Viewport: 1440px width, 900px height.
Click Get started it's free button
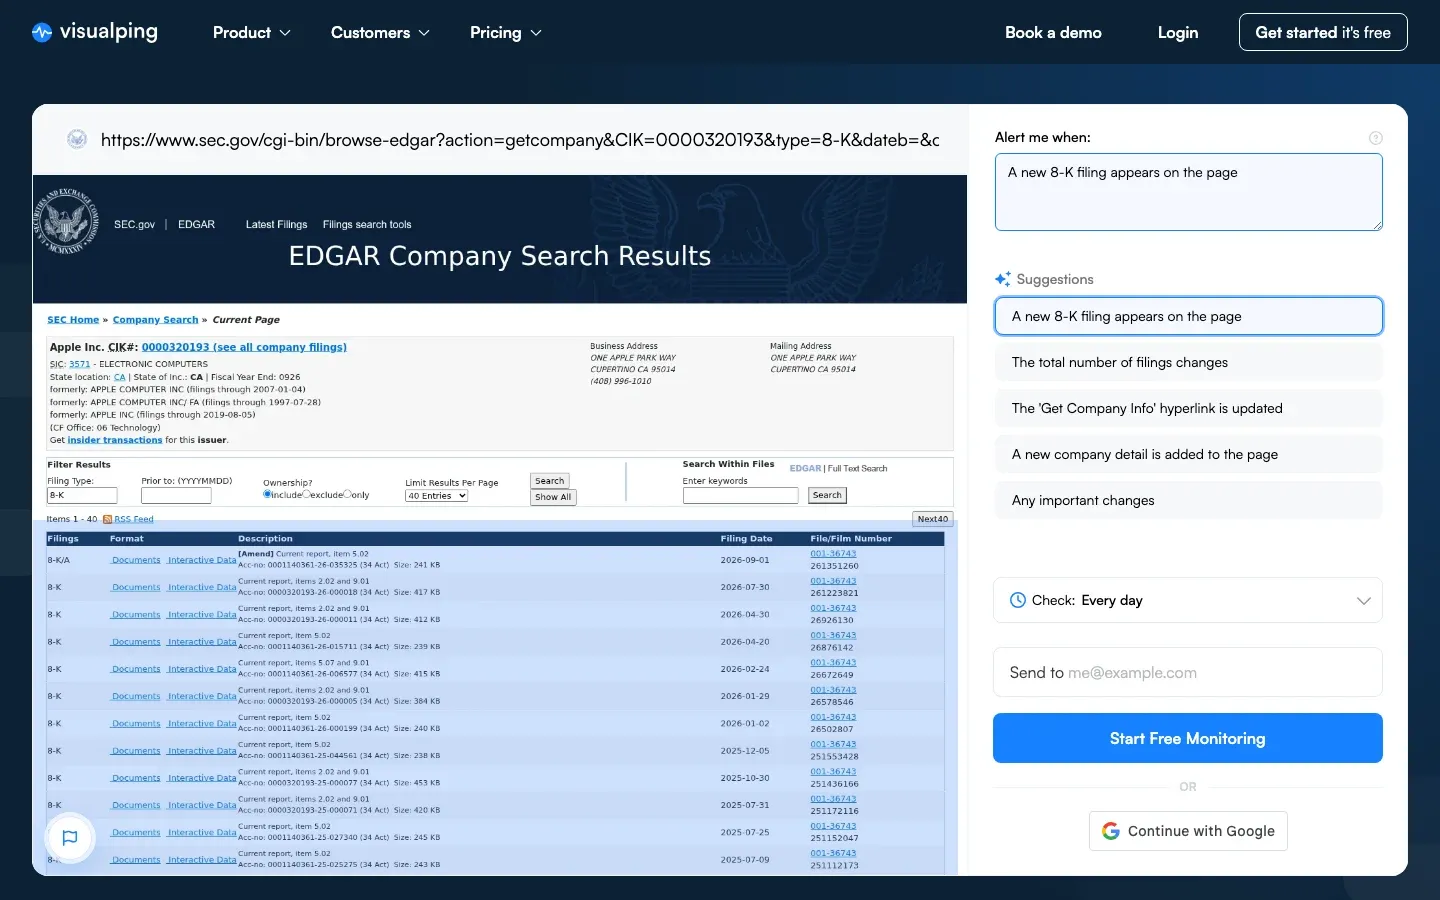click(1323, 32)
